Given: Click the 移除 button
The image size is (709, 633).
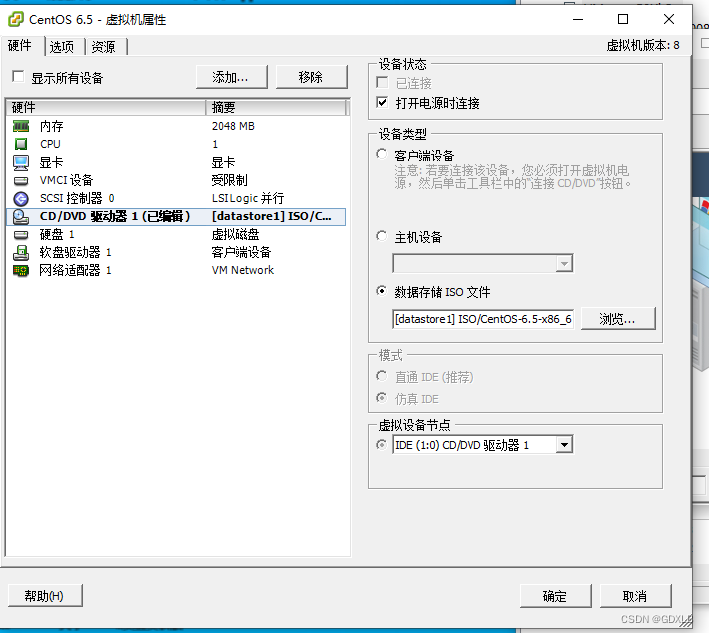Looking at the screenshot, I should pos(311,77).
